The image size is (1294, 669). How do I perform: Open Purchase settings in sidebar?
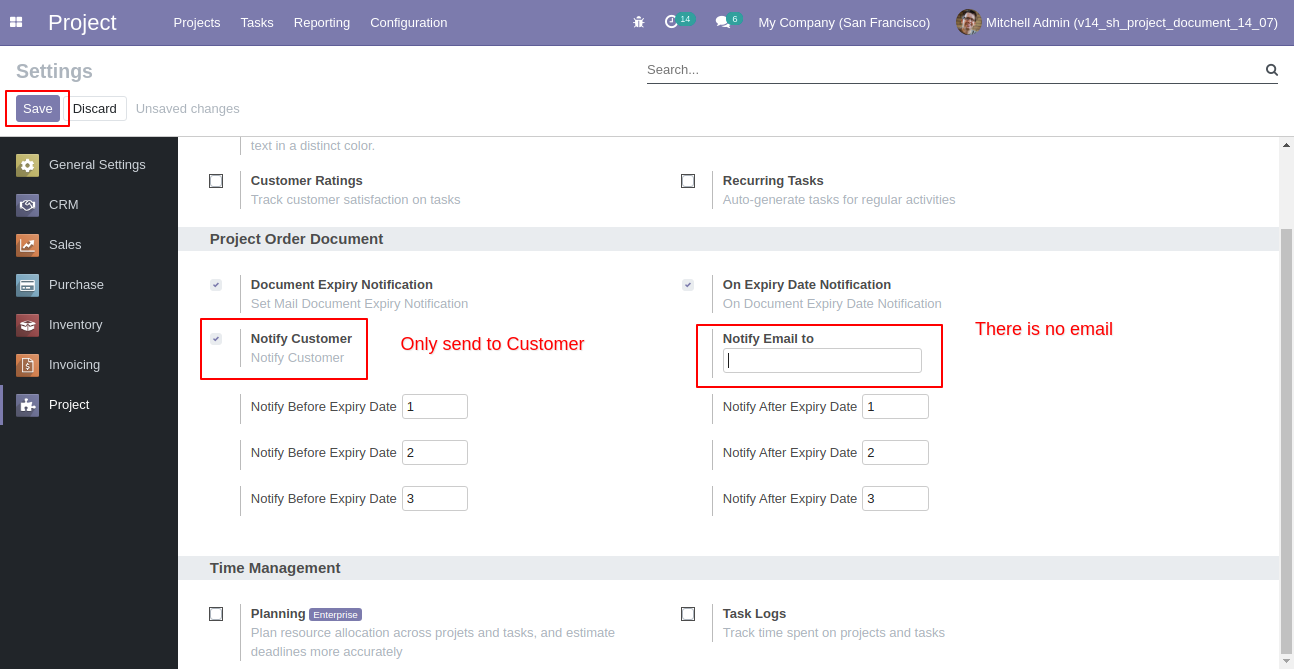(89, 285)
